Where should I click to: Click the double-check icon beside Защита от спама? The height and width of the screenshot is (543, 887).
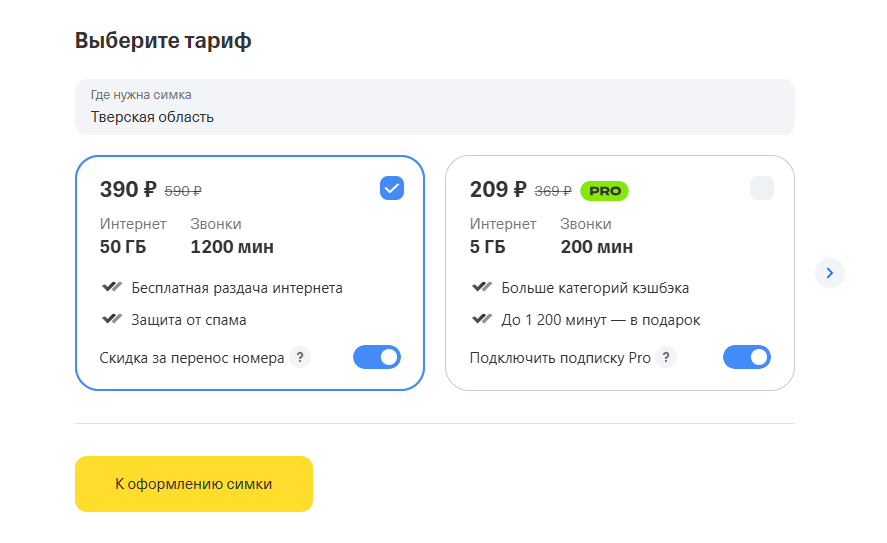click(112, 319)
